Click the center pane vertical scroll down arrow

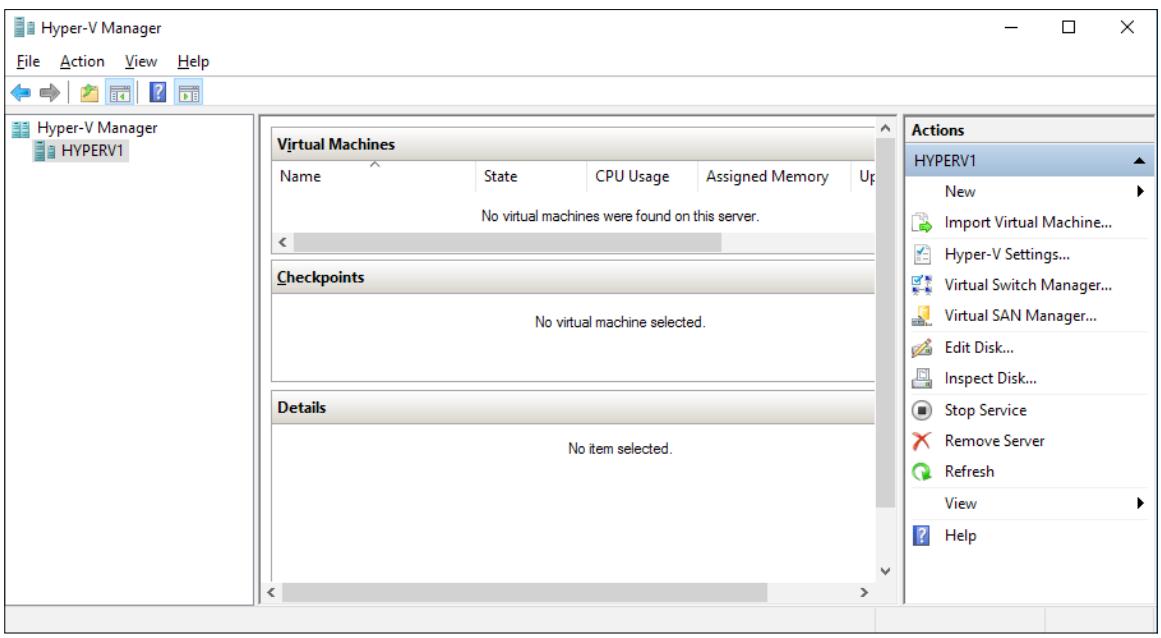pos(885,571)
